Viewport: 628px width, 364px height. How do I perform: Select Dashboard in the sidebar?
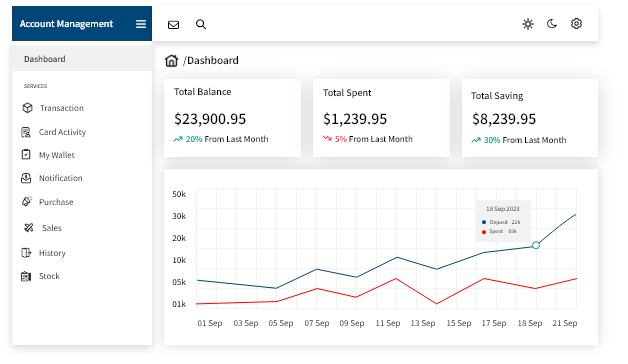[x=82, y=59]
